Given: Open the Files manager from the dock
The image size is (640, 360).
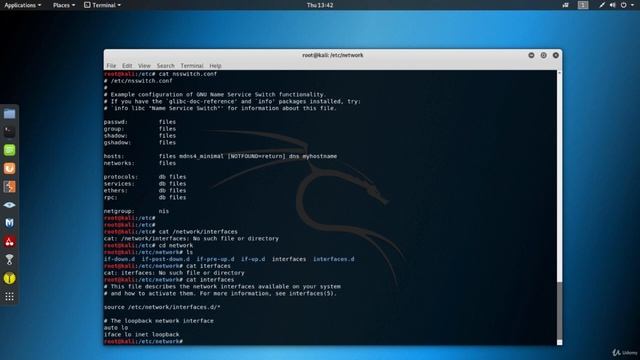Looking at the screenshot, I should [x=9, y=114].
